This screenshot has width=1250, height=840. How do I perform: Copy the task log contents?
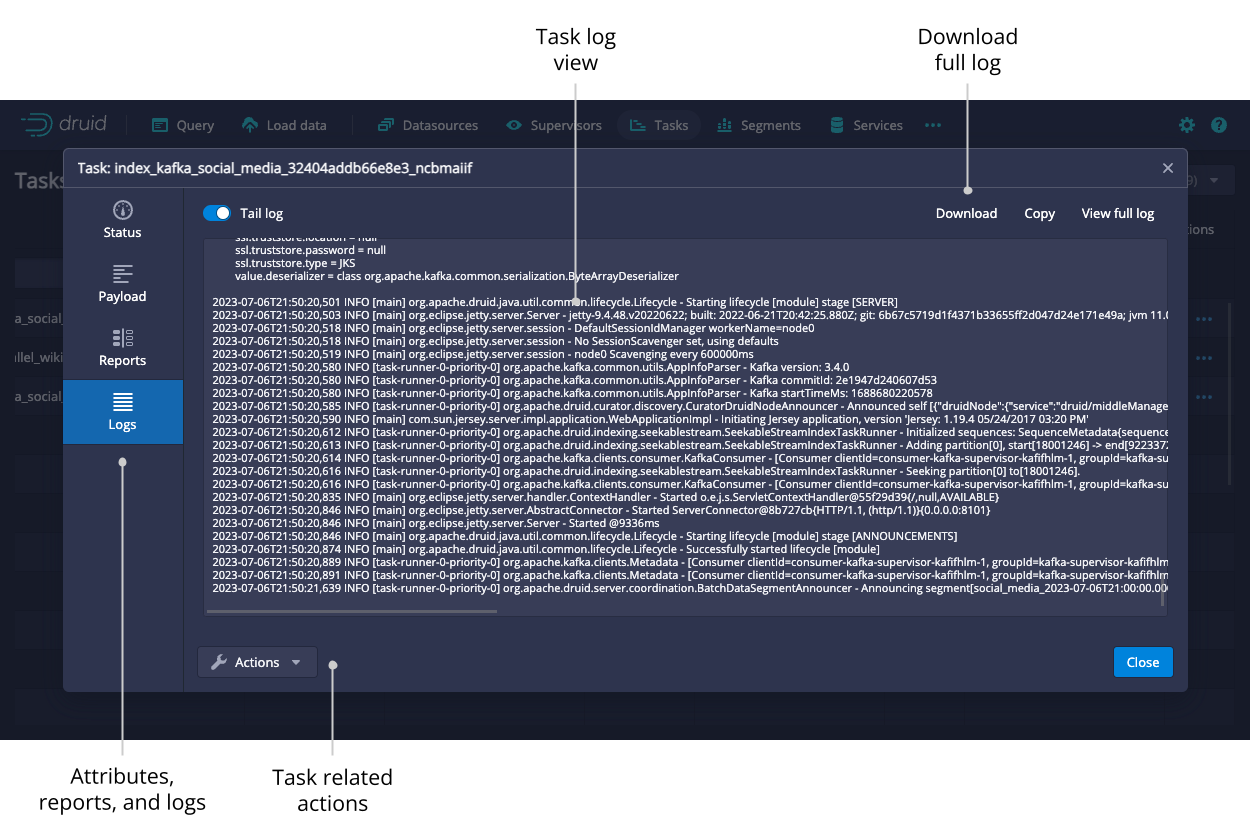click(1039, 213)
